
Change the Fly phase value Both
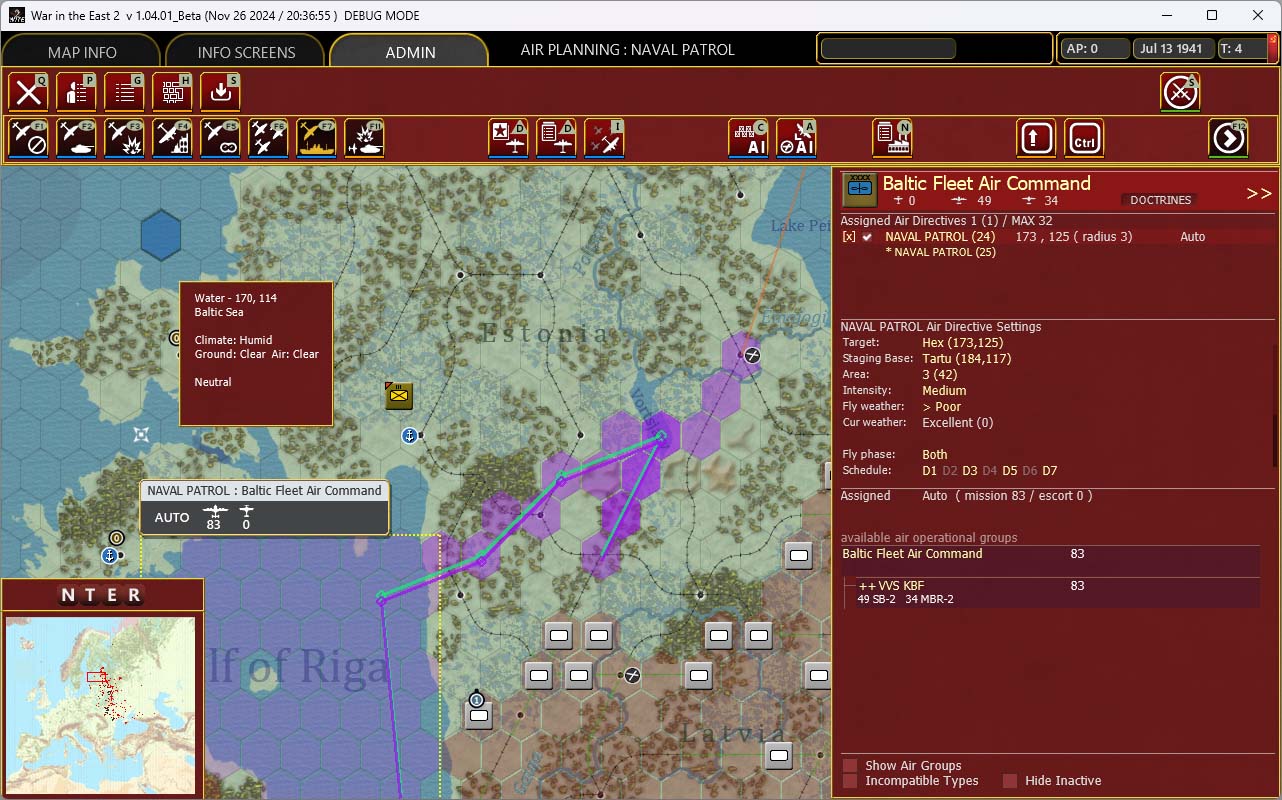click(935, 455)
